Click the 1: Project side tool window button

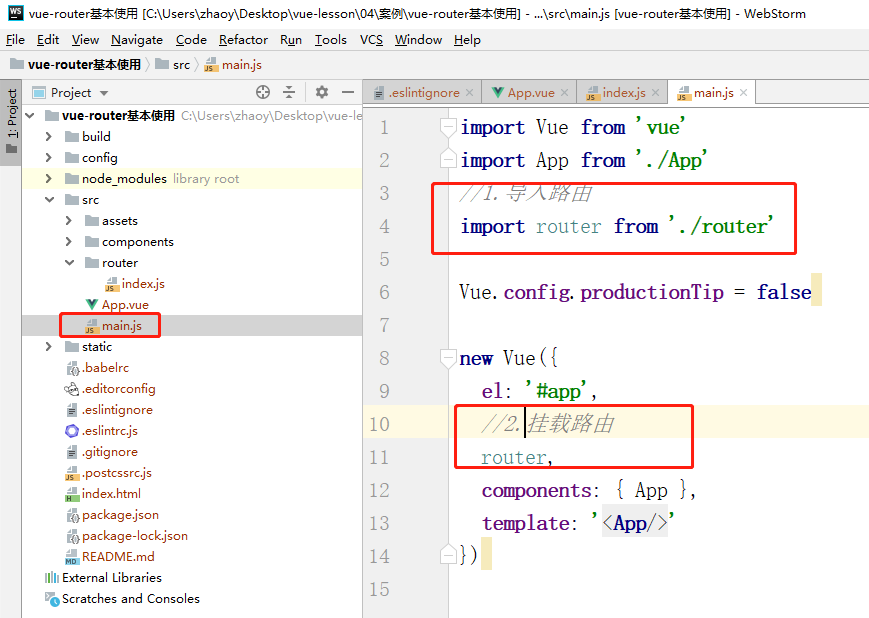pyautogui.click(x=12, y=121)
